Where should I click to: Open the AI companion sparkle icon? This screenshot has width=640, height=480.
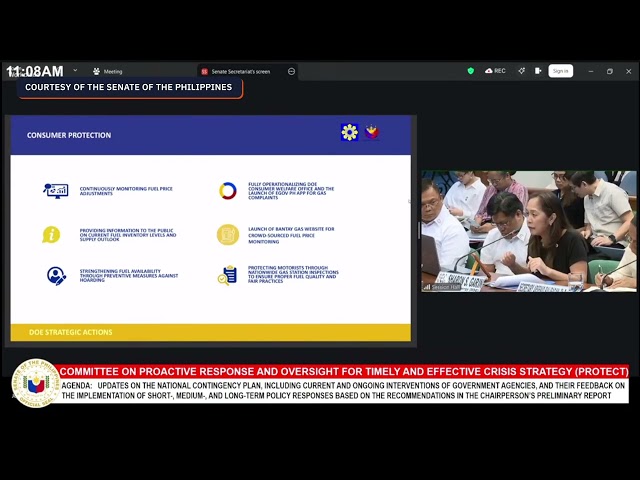click(522, 71)
